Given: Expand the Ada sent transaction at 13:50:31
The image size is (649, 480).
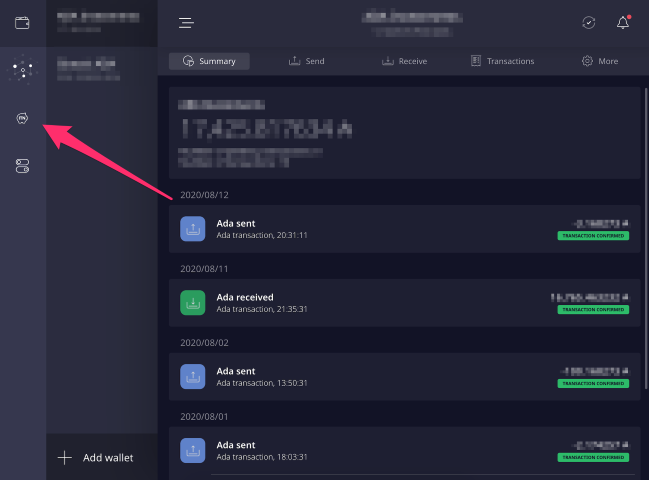Looking at the screenshot, I should (404, 377).
